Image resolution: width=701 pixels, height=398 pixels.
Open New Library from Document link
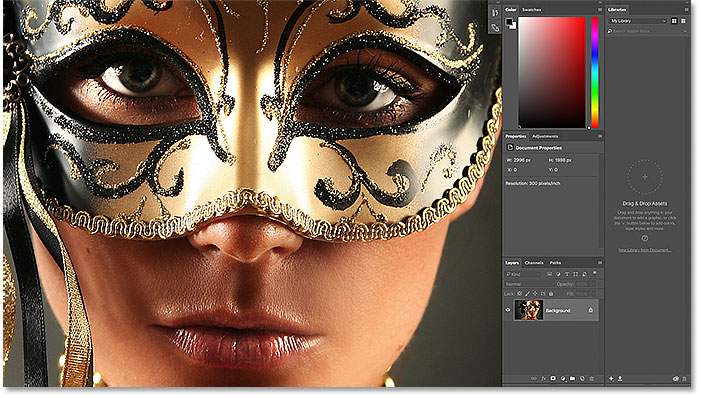(x=644, y=250)
